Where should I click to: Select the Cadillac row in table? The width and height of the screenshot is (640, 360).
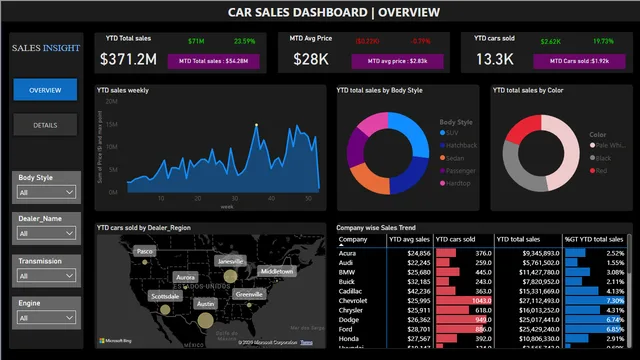tap(481, 291)
